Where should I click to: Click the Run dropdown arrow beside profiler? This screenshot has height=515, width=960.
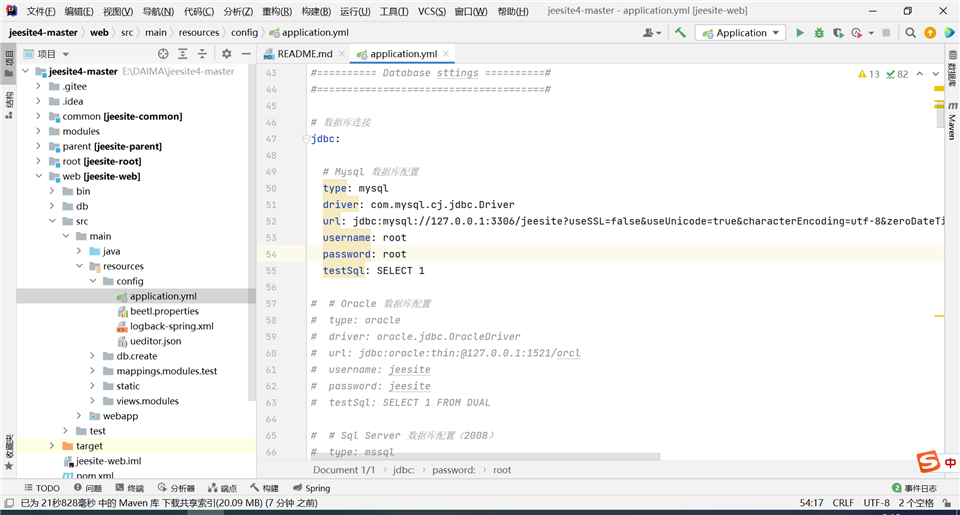(871, 33)
